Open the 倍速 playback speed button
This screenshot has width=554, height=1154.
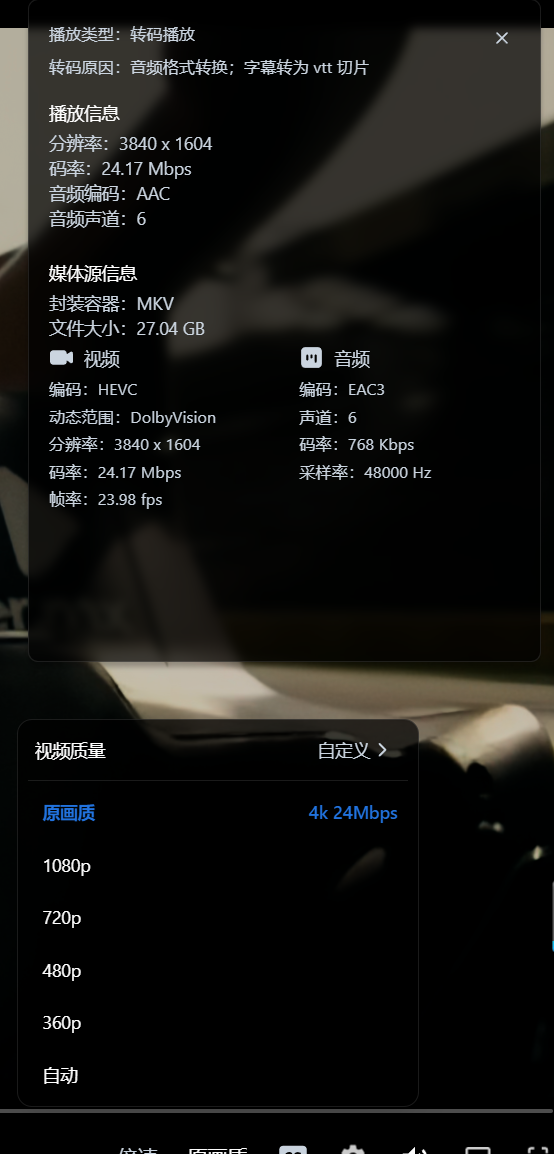click(x=138, y=1150)
